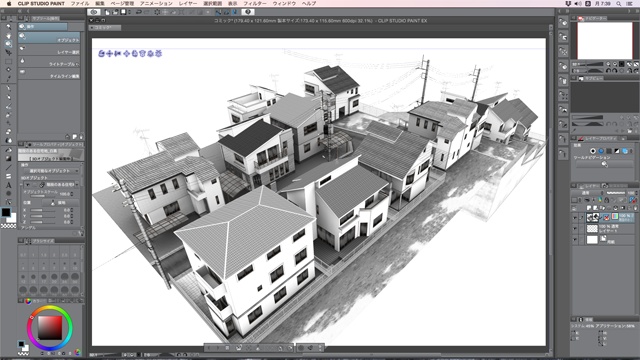Click the Open file icon
The width and height of the screenshot is (640, 360).
(115, 12)
